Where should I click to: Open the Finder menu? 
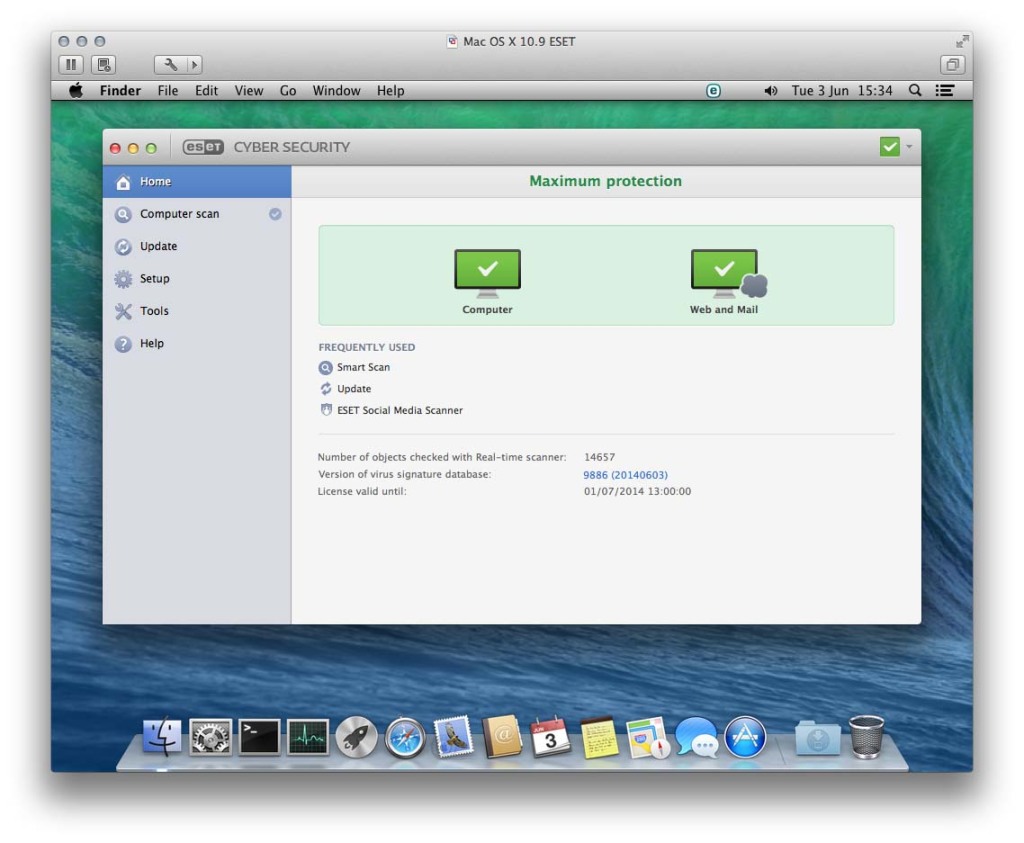pyautogui.click(x=120, y=91)
